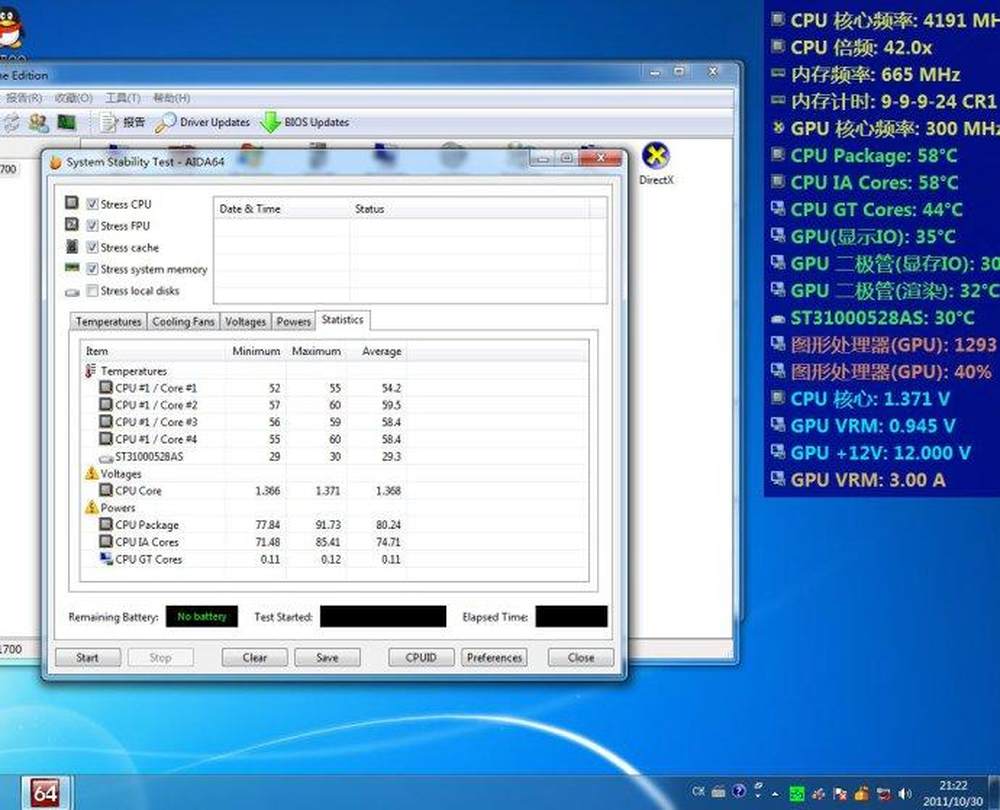Click the Temperatures thermometer icon

(91, 371)
